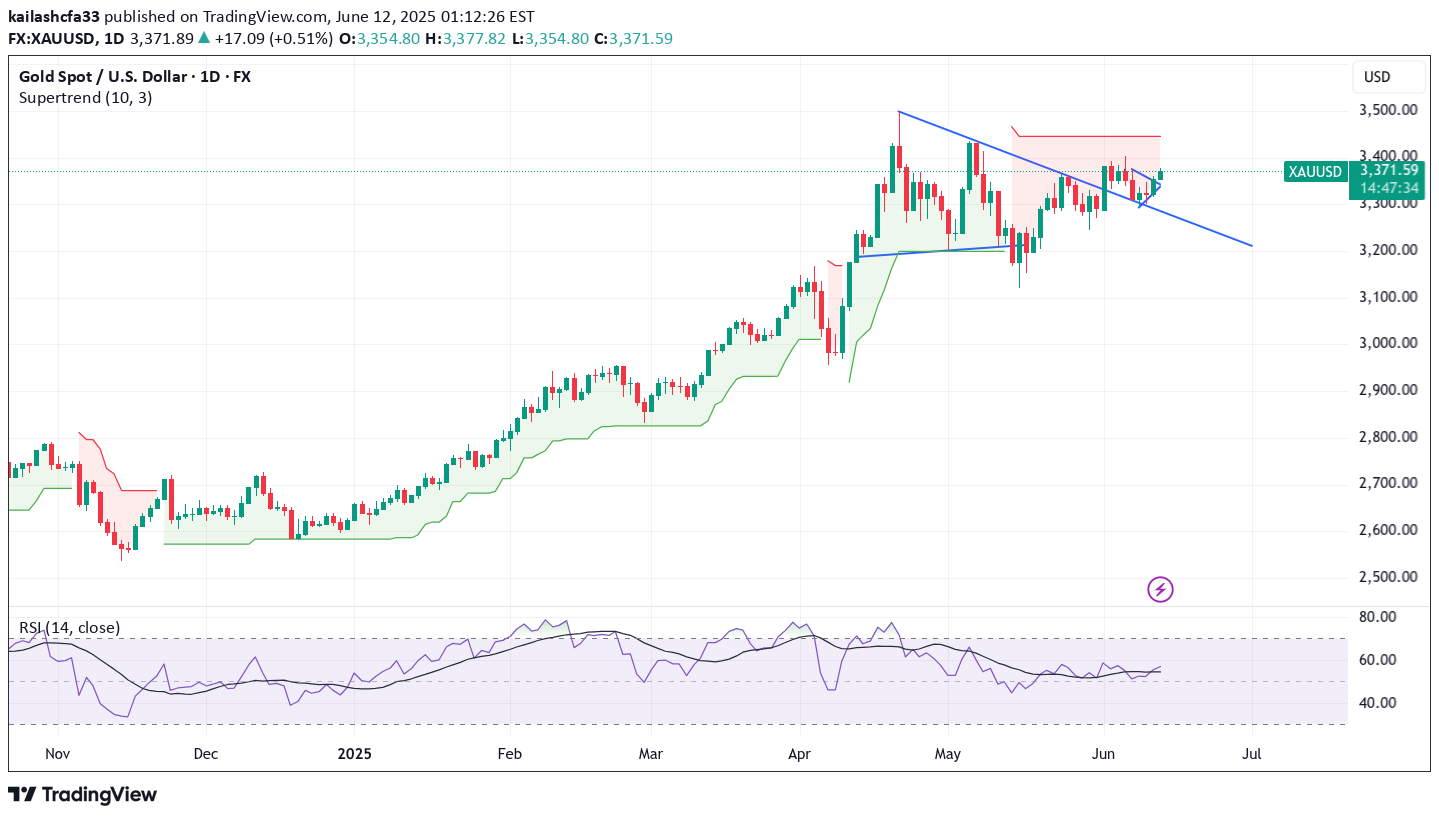Click the FX:XAUUSD ticker in the header
1439x818 pixels.
(50, 38)
